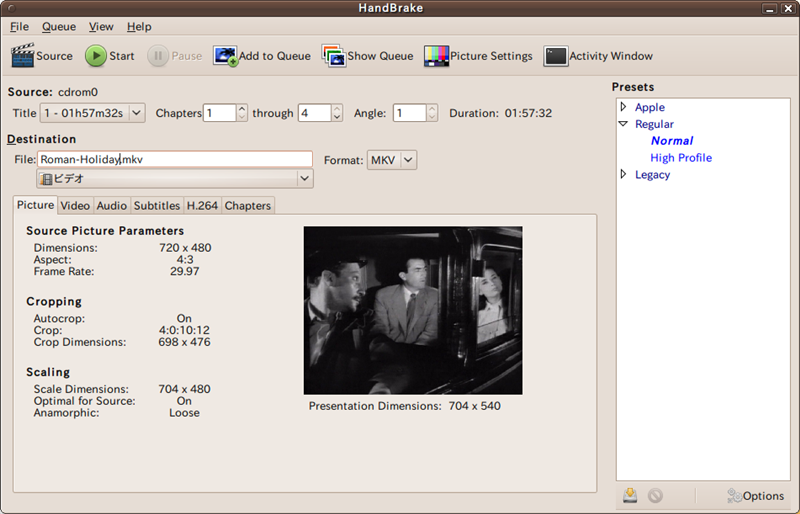Increase the through chapter stepper
The image size is (800, 514).
[x=337, y=108]
